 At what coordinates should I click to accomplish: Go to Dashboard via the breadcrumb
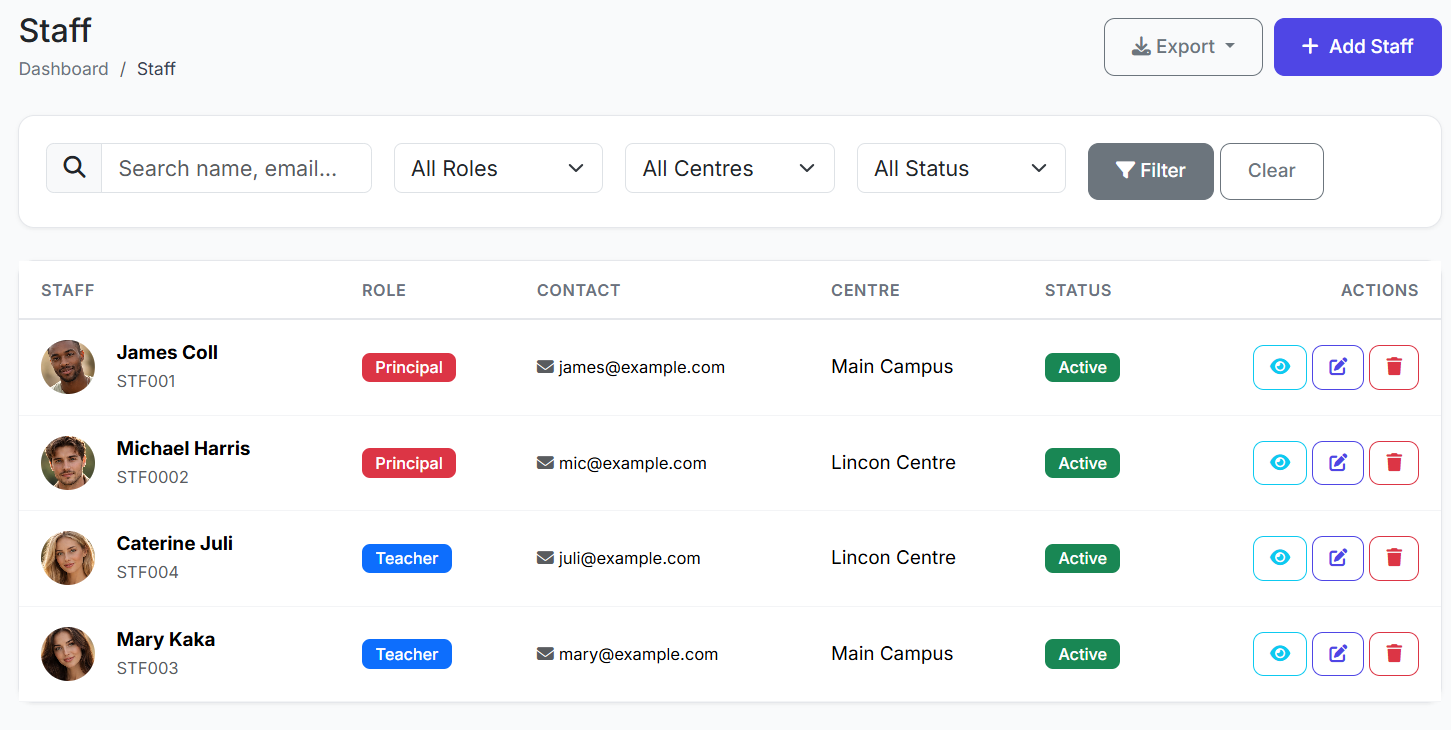pyautogui.click(x=64, y=69)
